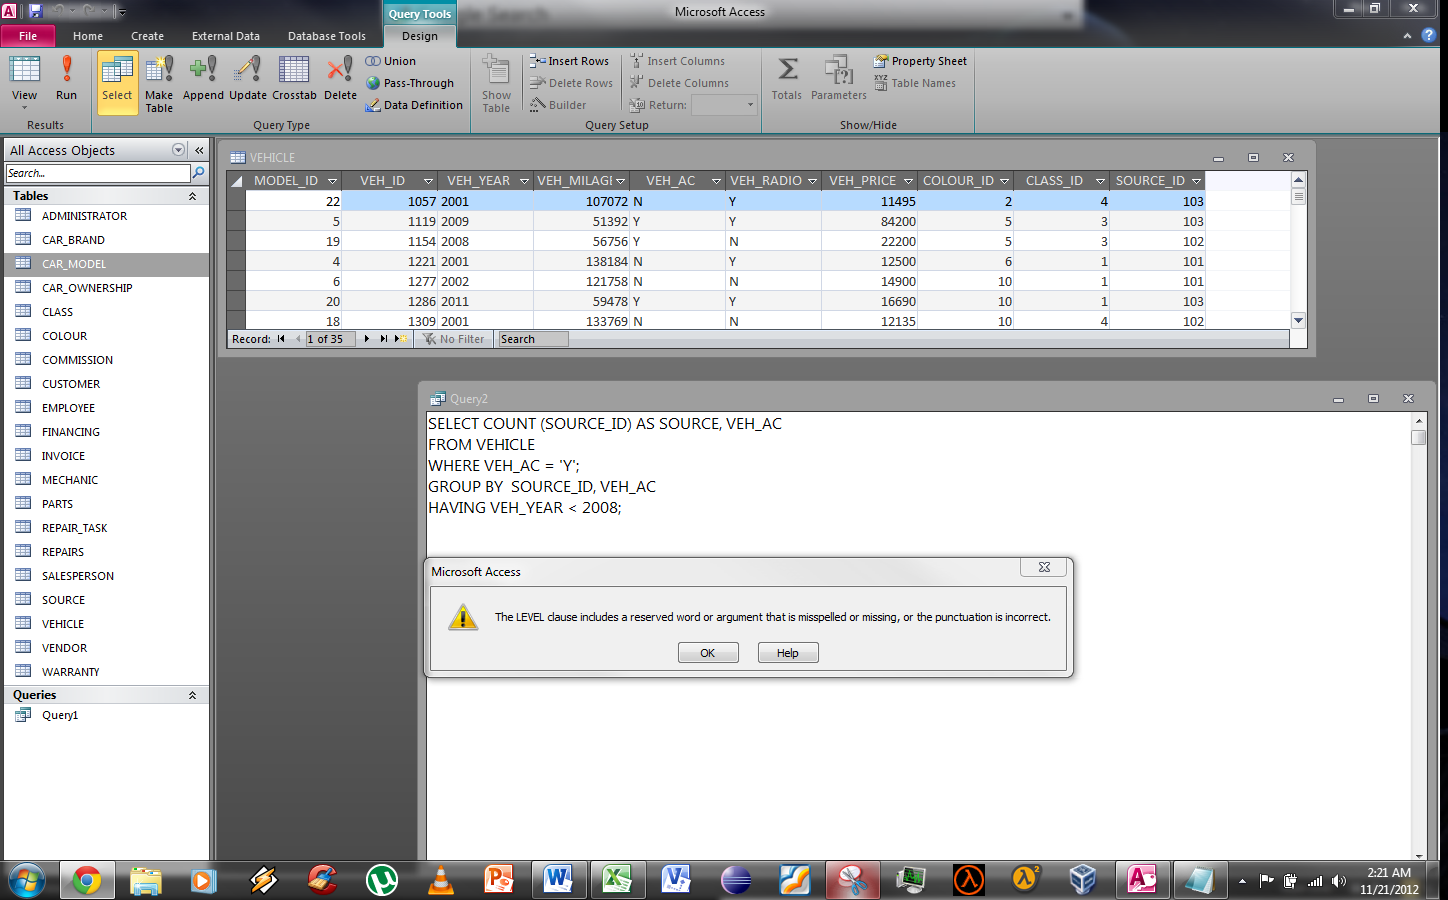This screenshot has width=1448, height=900.
Task: Collapse the Queries group in navigation pane
Action: pyautogui.click(x=192, y=695)
